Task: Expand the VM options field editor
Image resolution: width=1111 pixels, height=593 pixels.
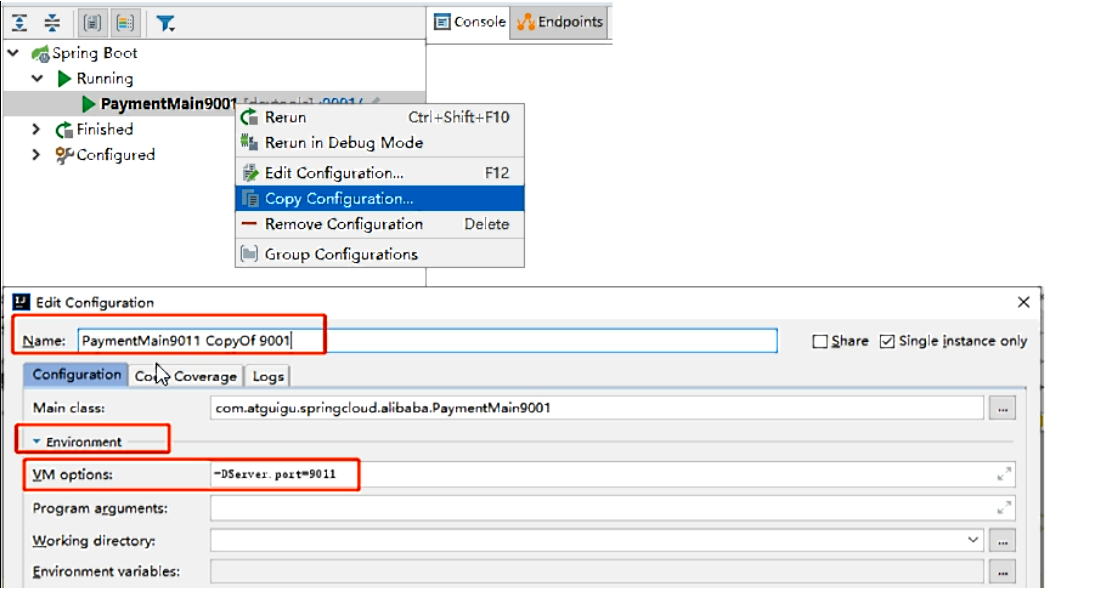Action: [x=1004, y=474]
